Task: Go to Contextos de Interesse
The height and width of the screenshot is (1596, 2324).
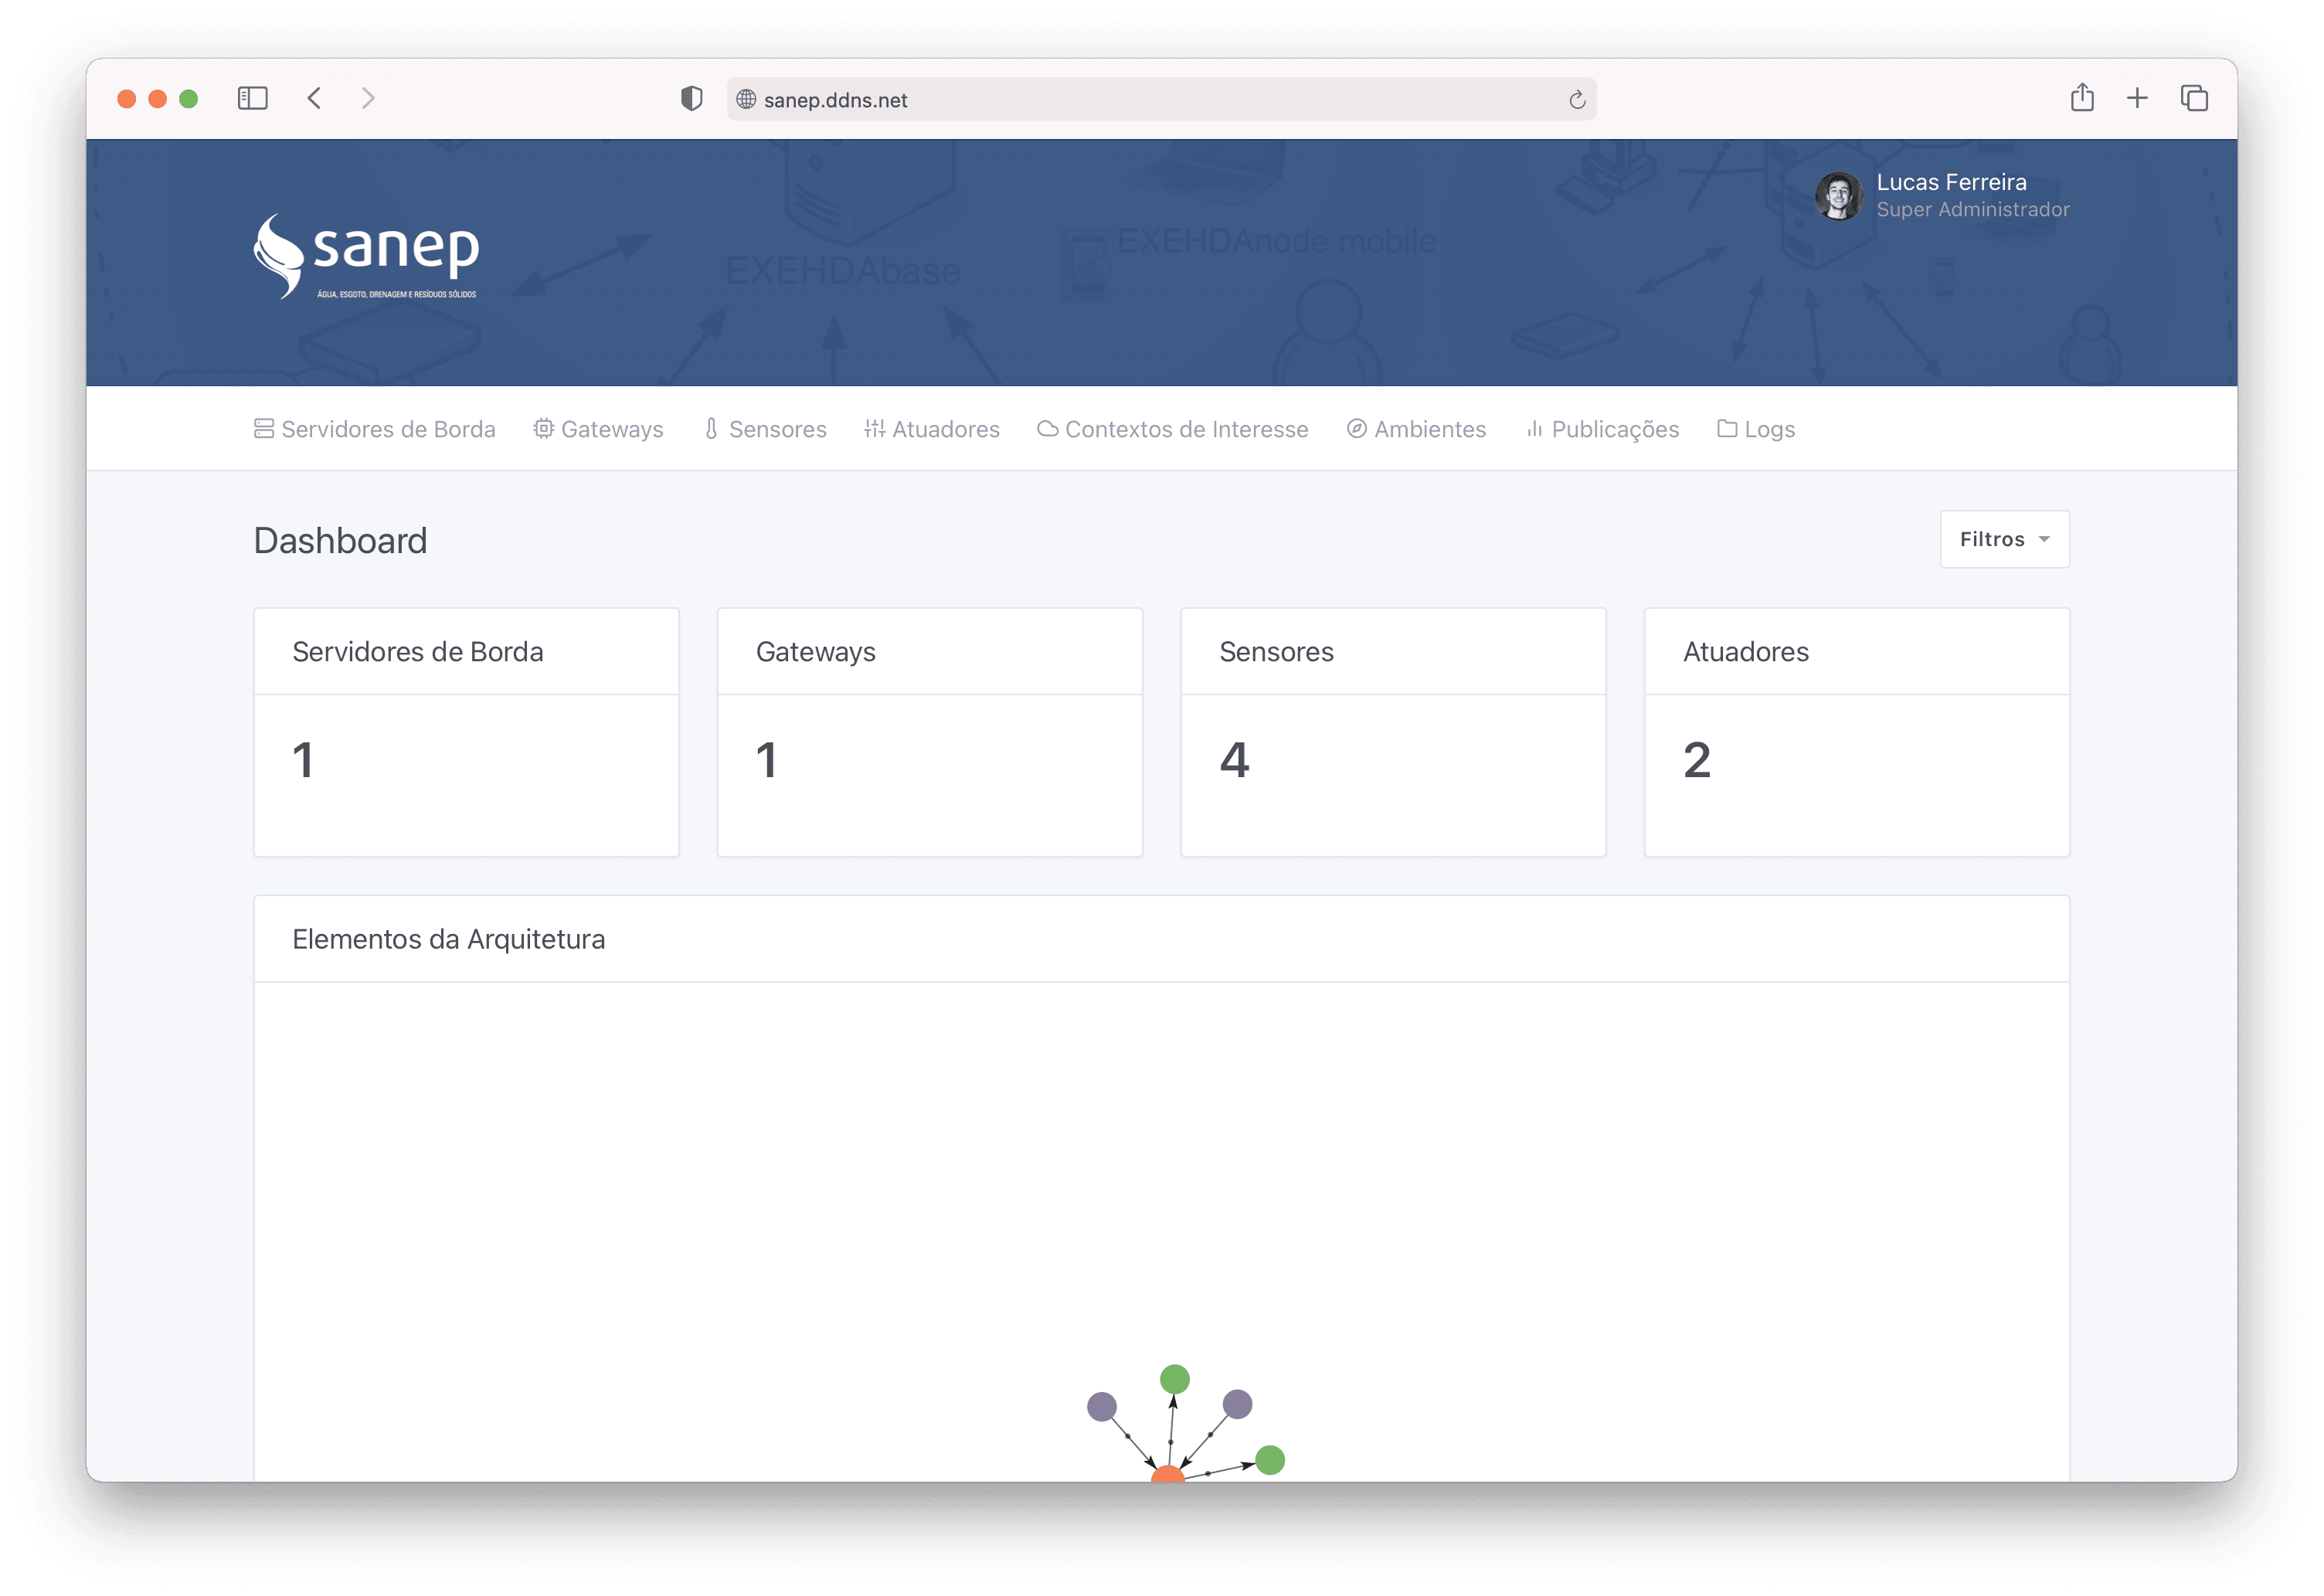Action: 1173,429
